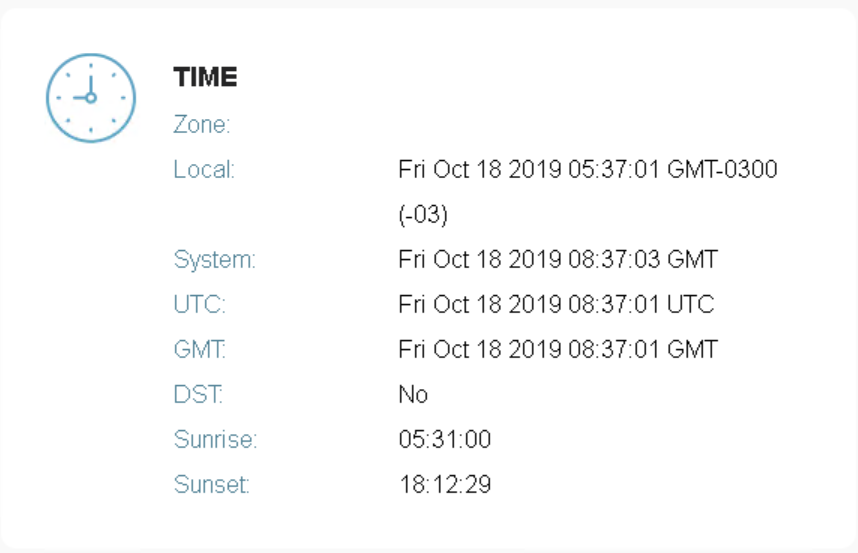The width and height of the screenshot is (858, 553).
Task: Select the DST label
Action: 198,395
